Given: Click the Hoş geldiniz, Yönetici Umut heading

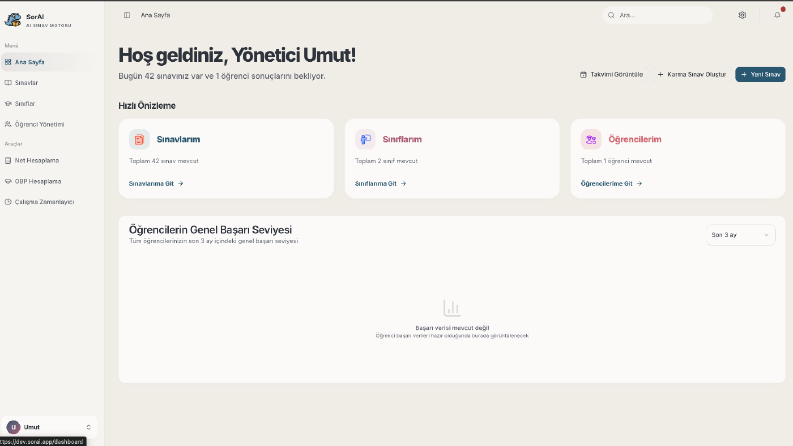Looking at the screenshot, I should (x=237, y=55).
